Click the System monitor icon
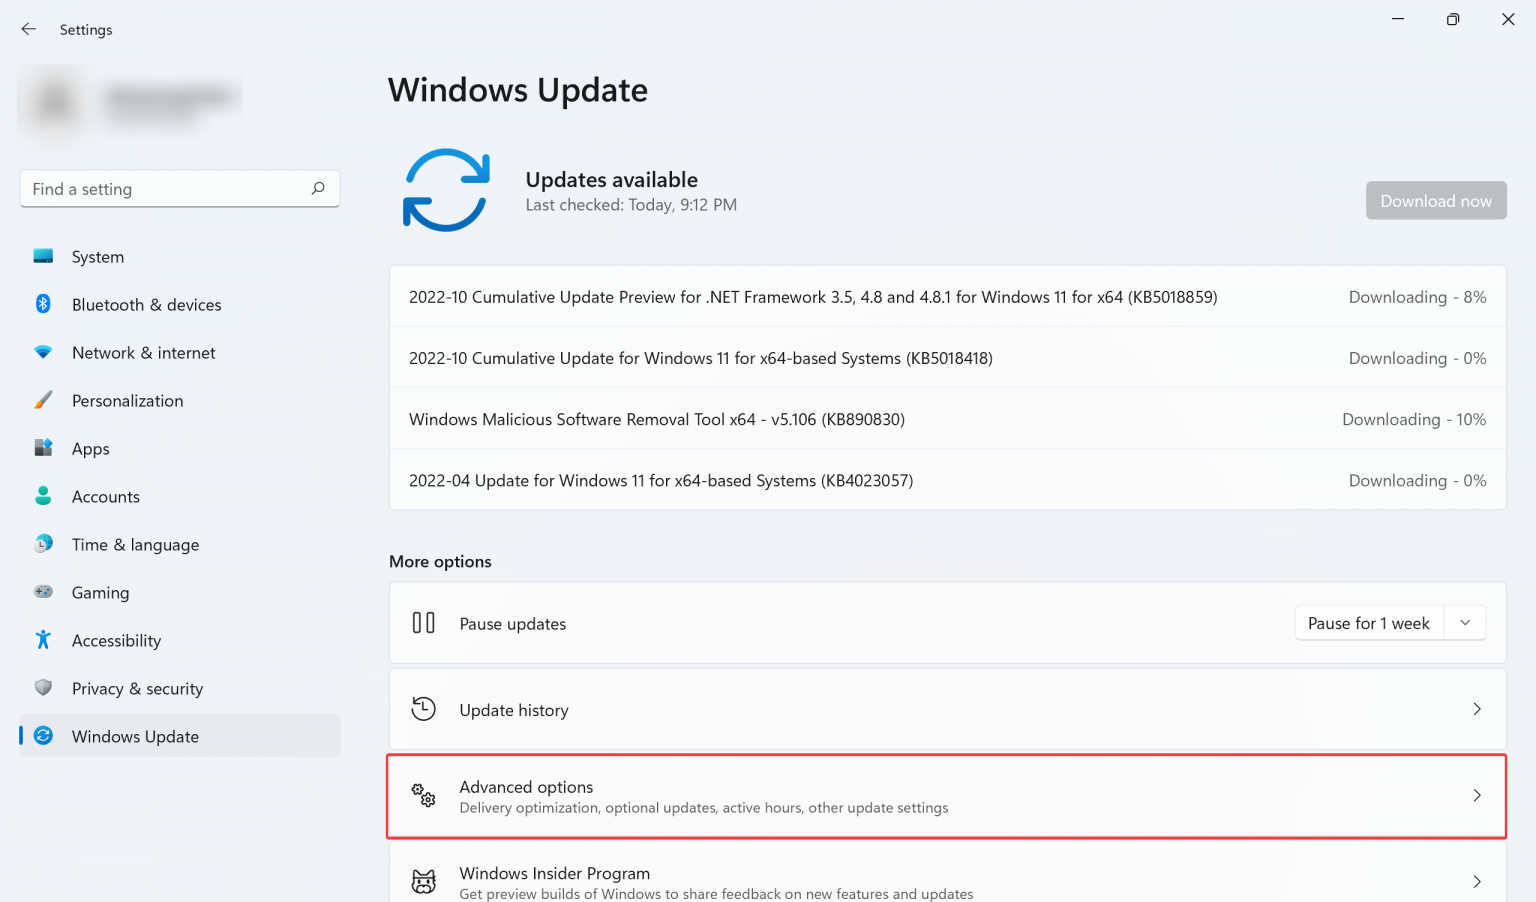This screenshot has height=902, width=1536. point(43,256)
